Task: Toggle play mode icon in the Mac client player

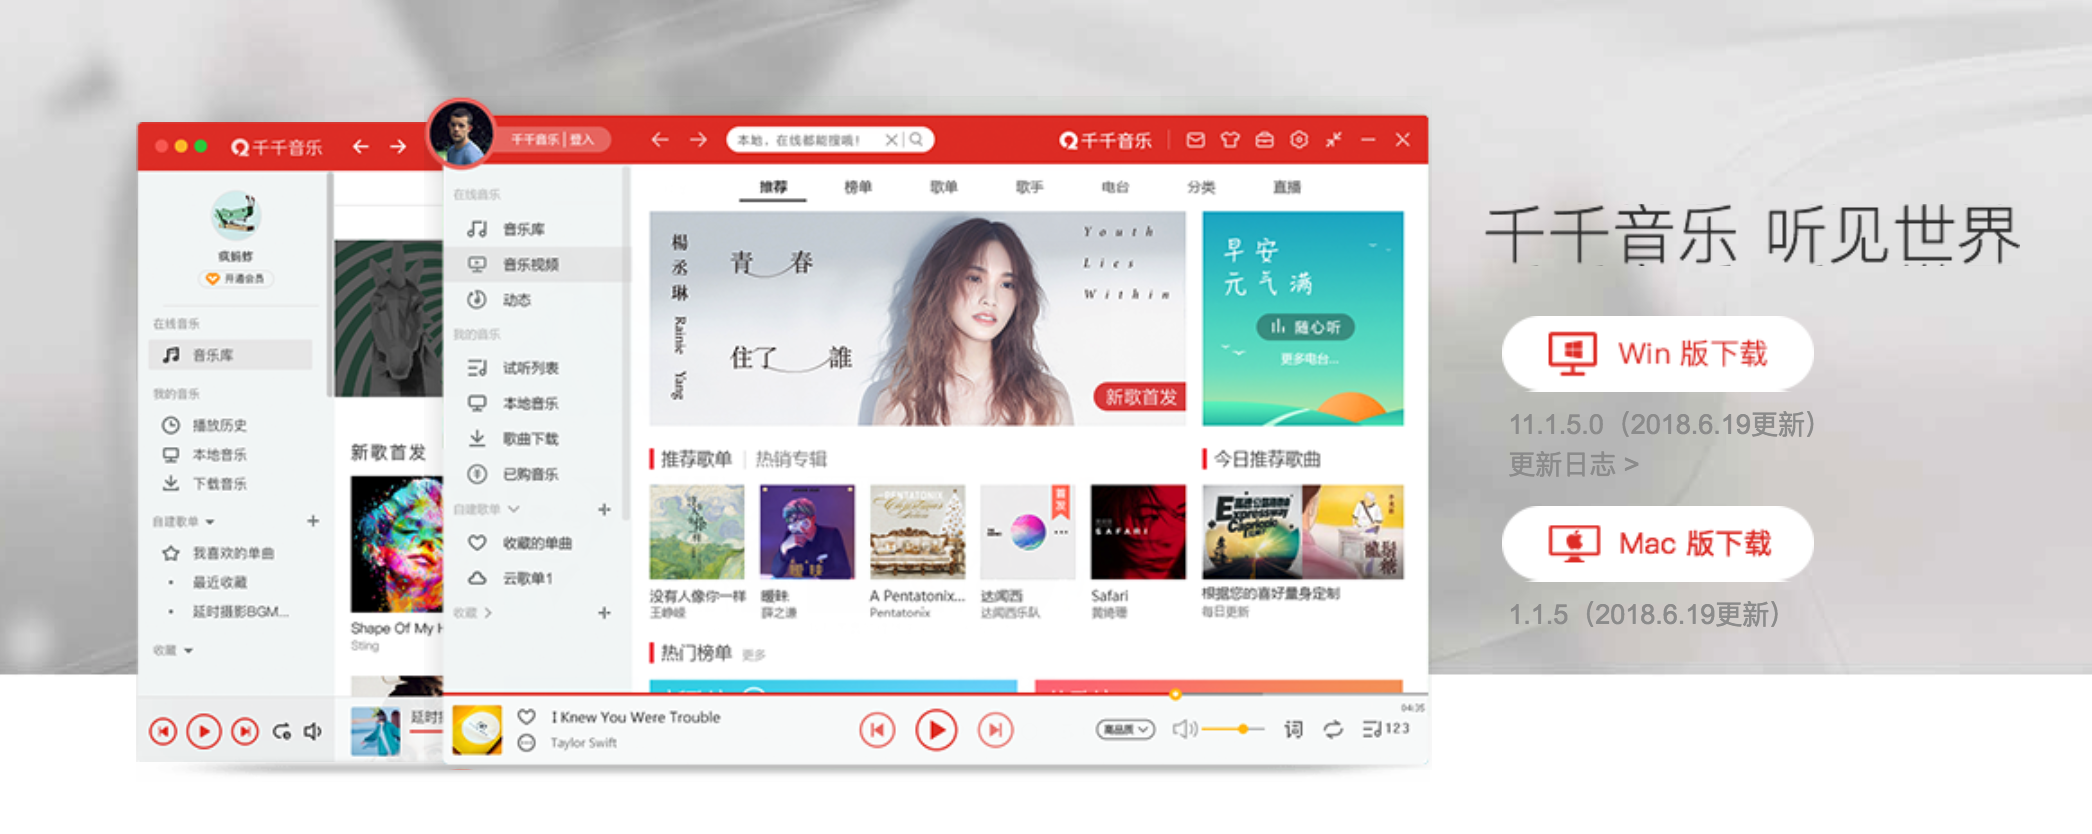Action: pos(282,732)
